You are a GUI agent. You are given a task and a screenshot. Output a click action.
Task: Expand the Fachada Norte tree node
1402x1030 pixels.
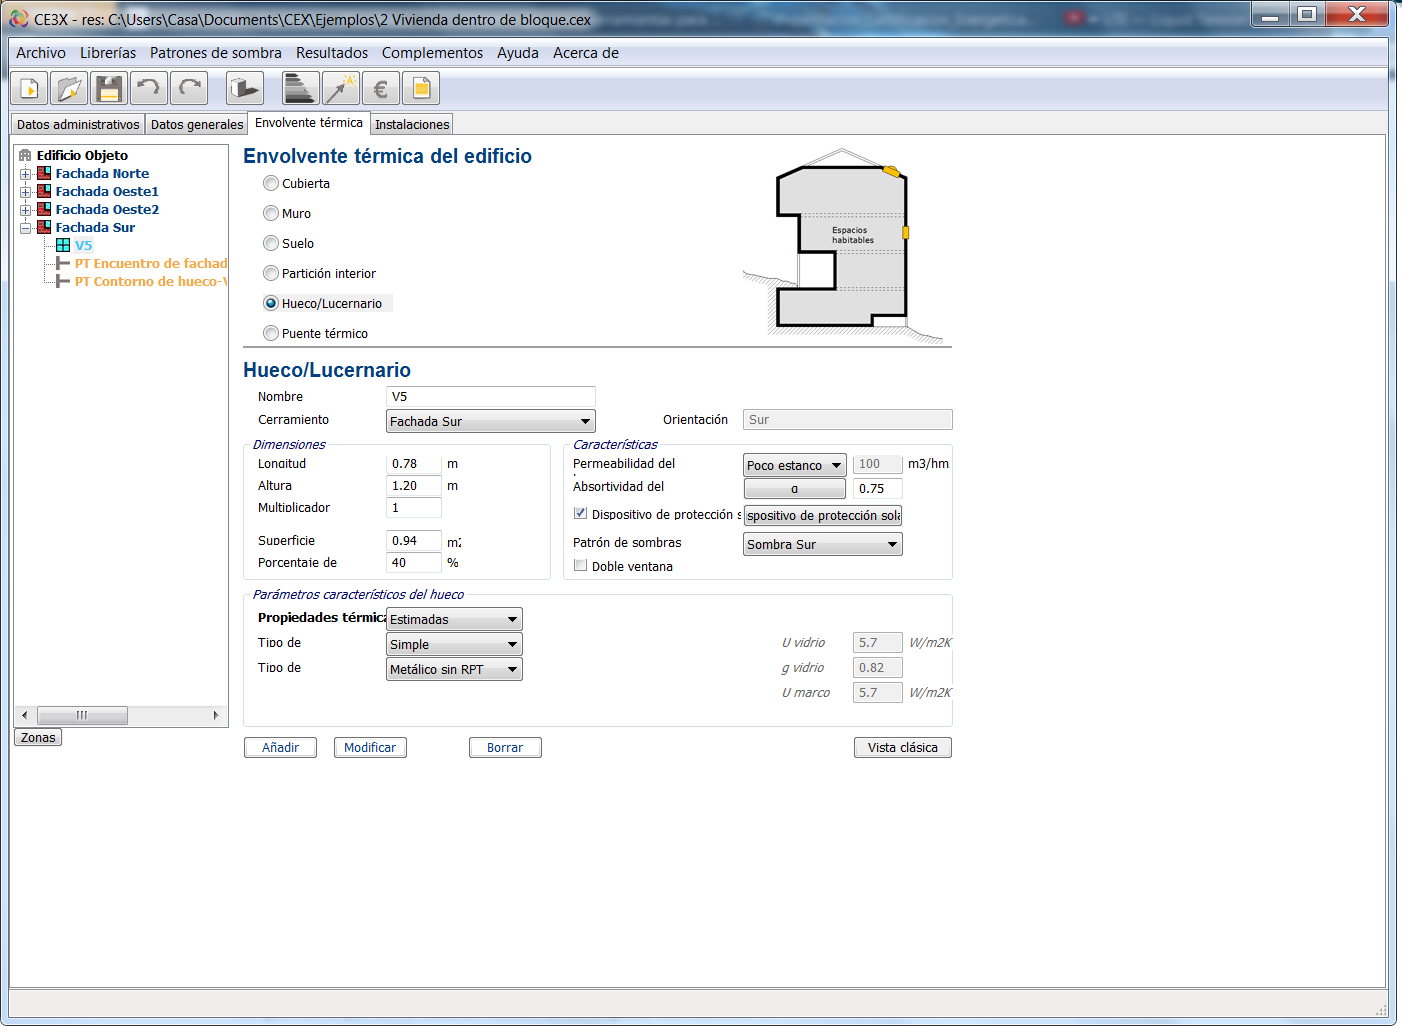coord(25,174)
